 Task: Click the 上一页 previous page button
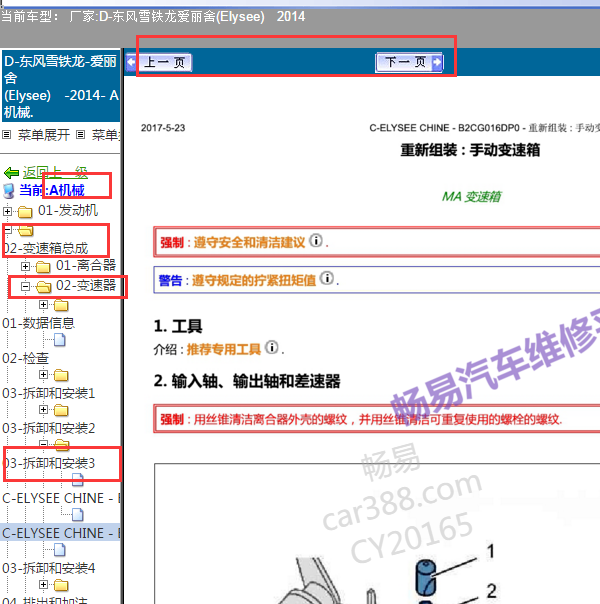pyautogui.click(x=159, y=62)
